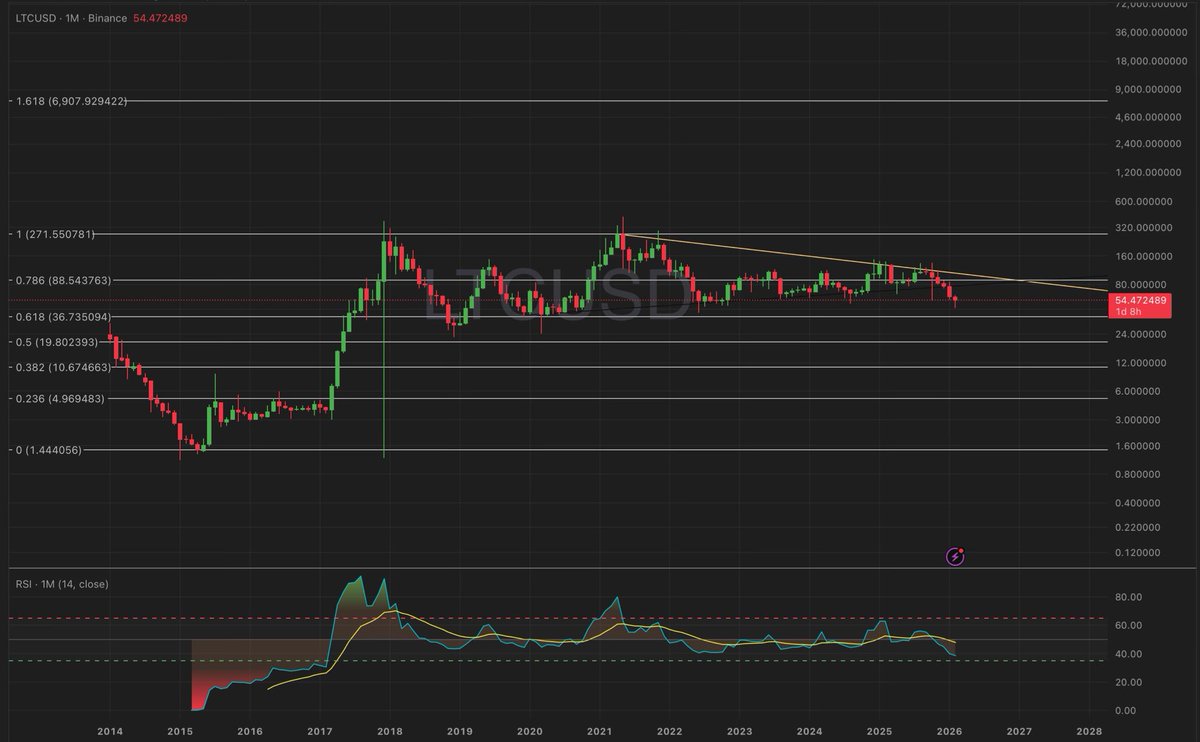Click the current price tag 54.472489 on the axis
The width and height of the screenshot is (1200, 742).
(1142, 300)
